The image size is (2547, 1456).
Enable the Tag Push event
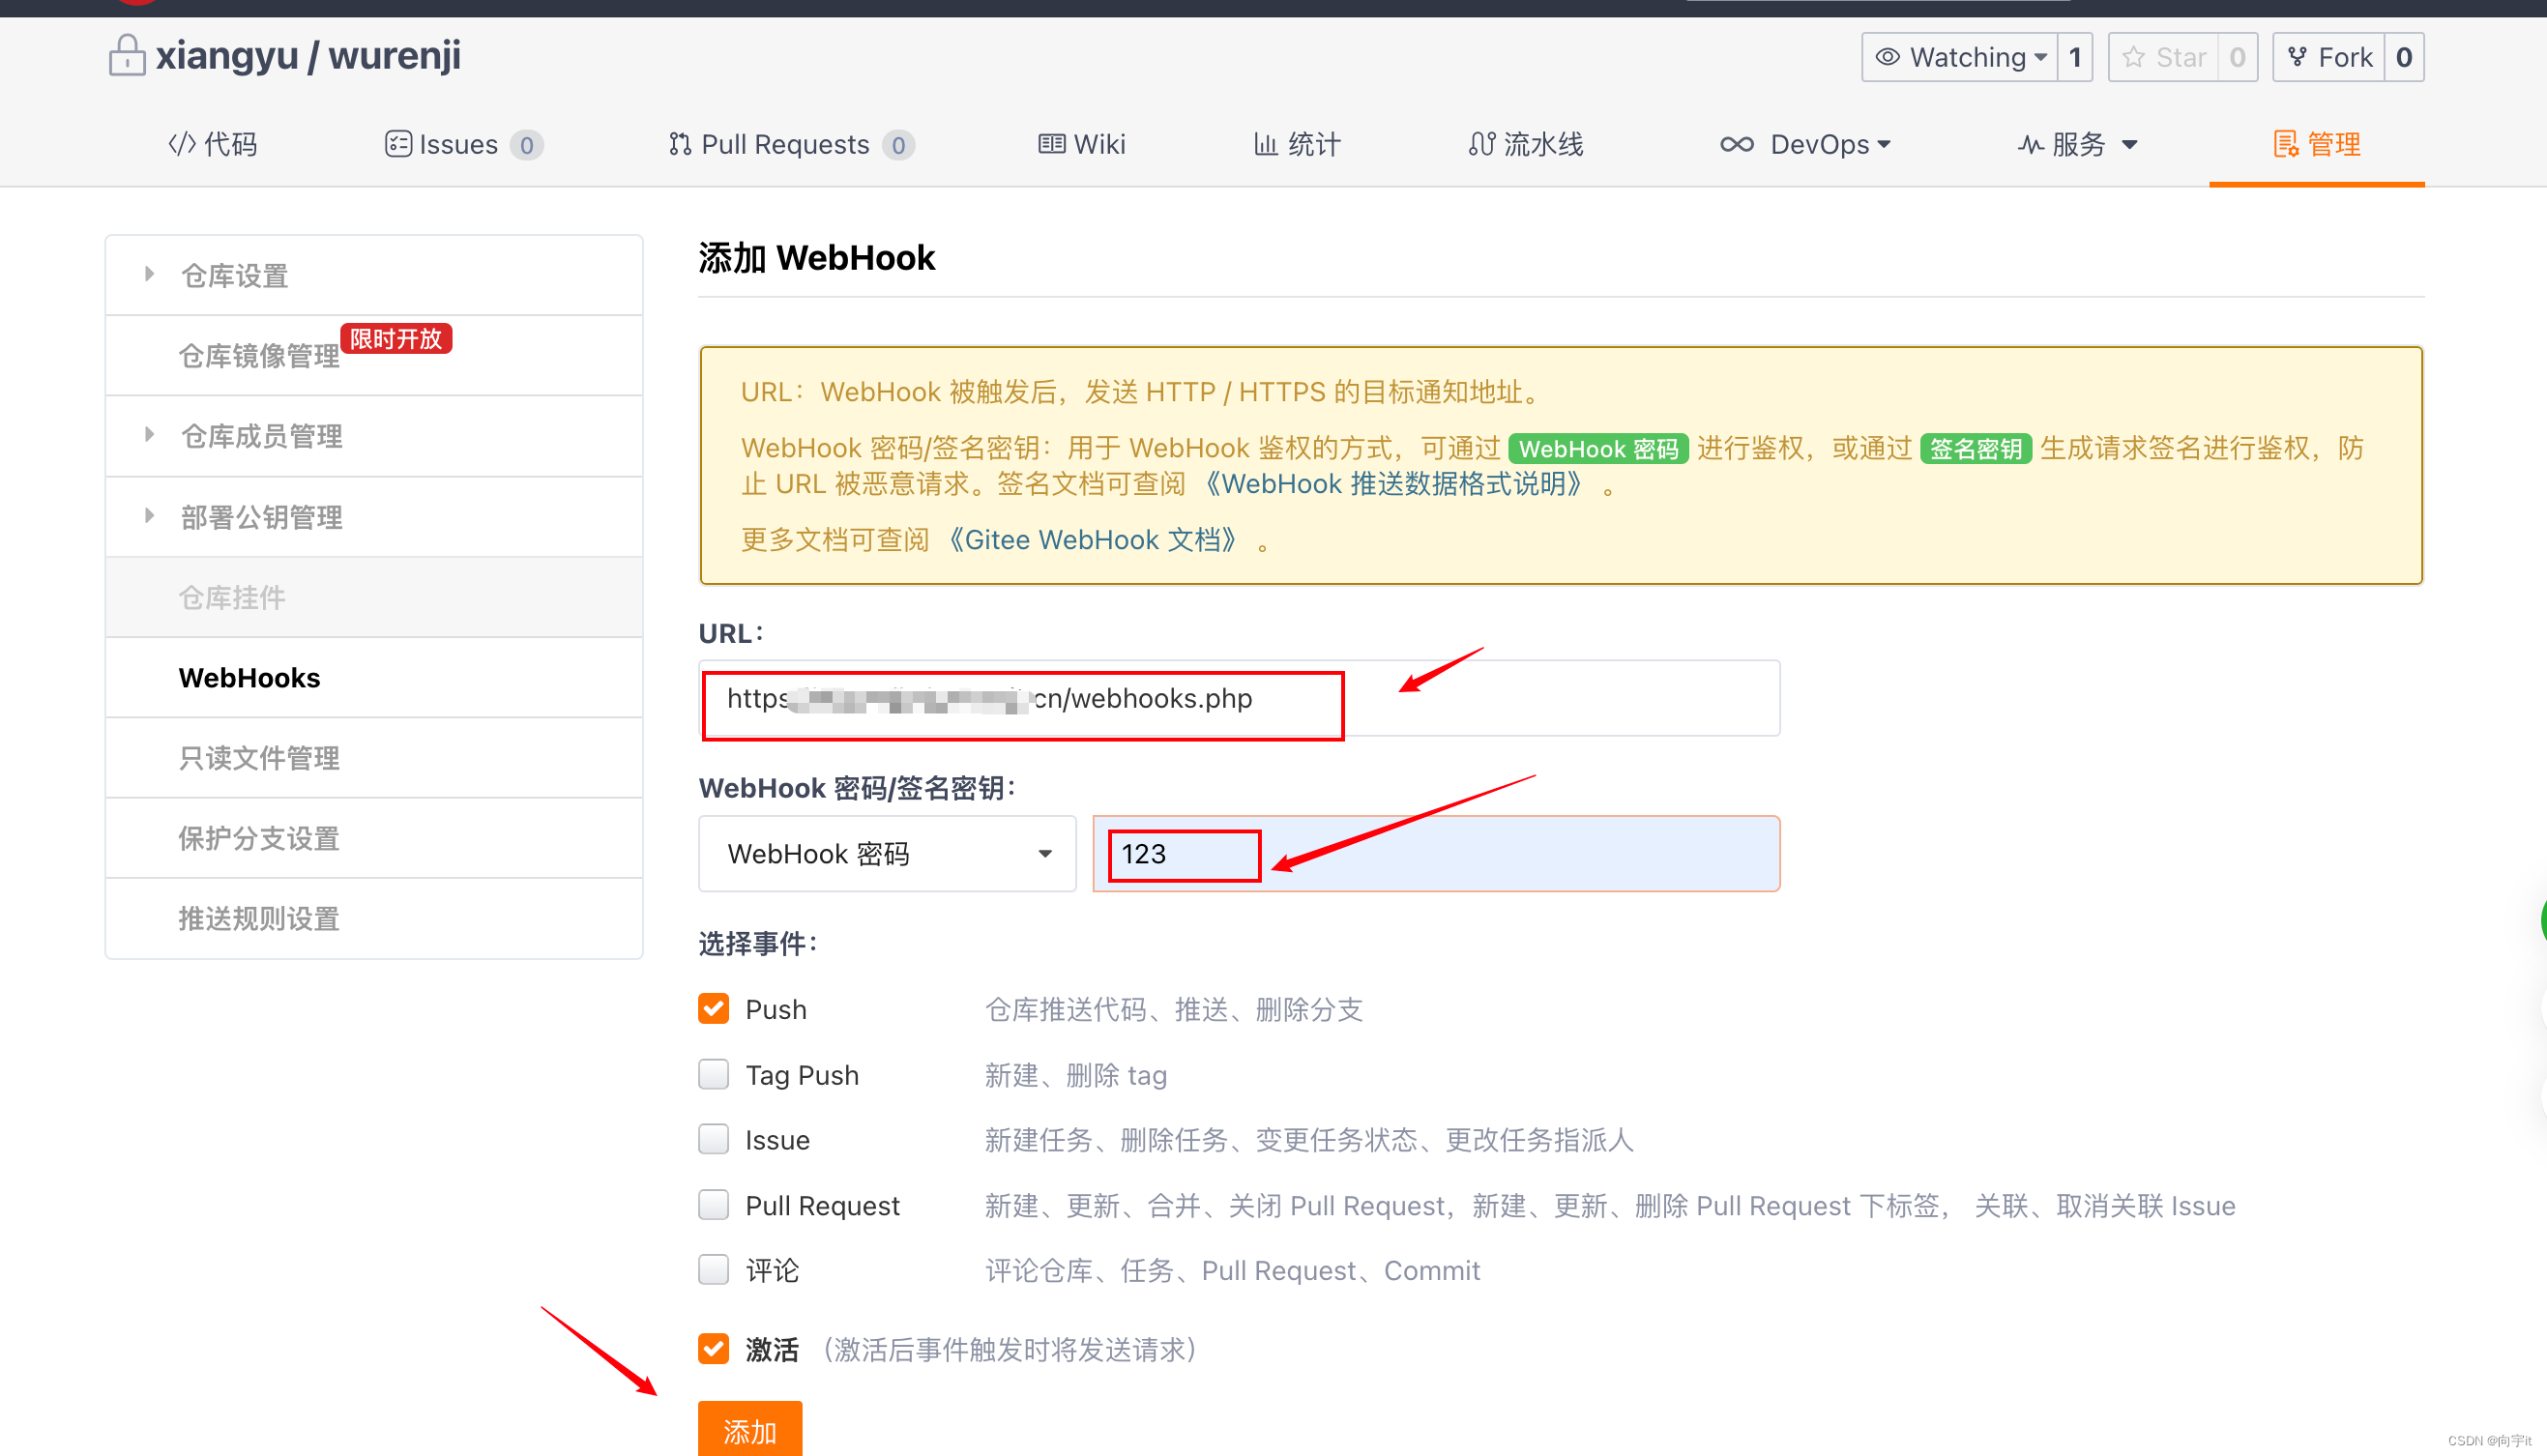tap(713, 1074)
